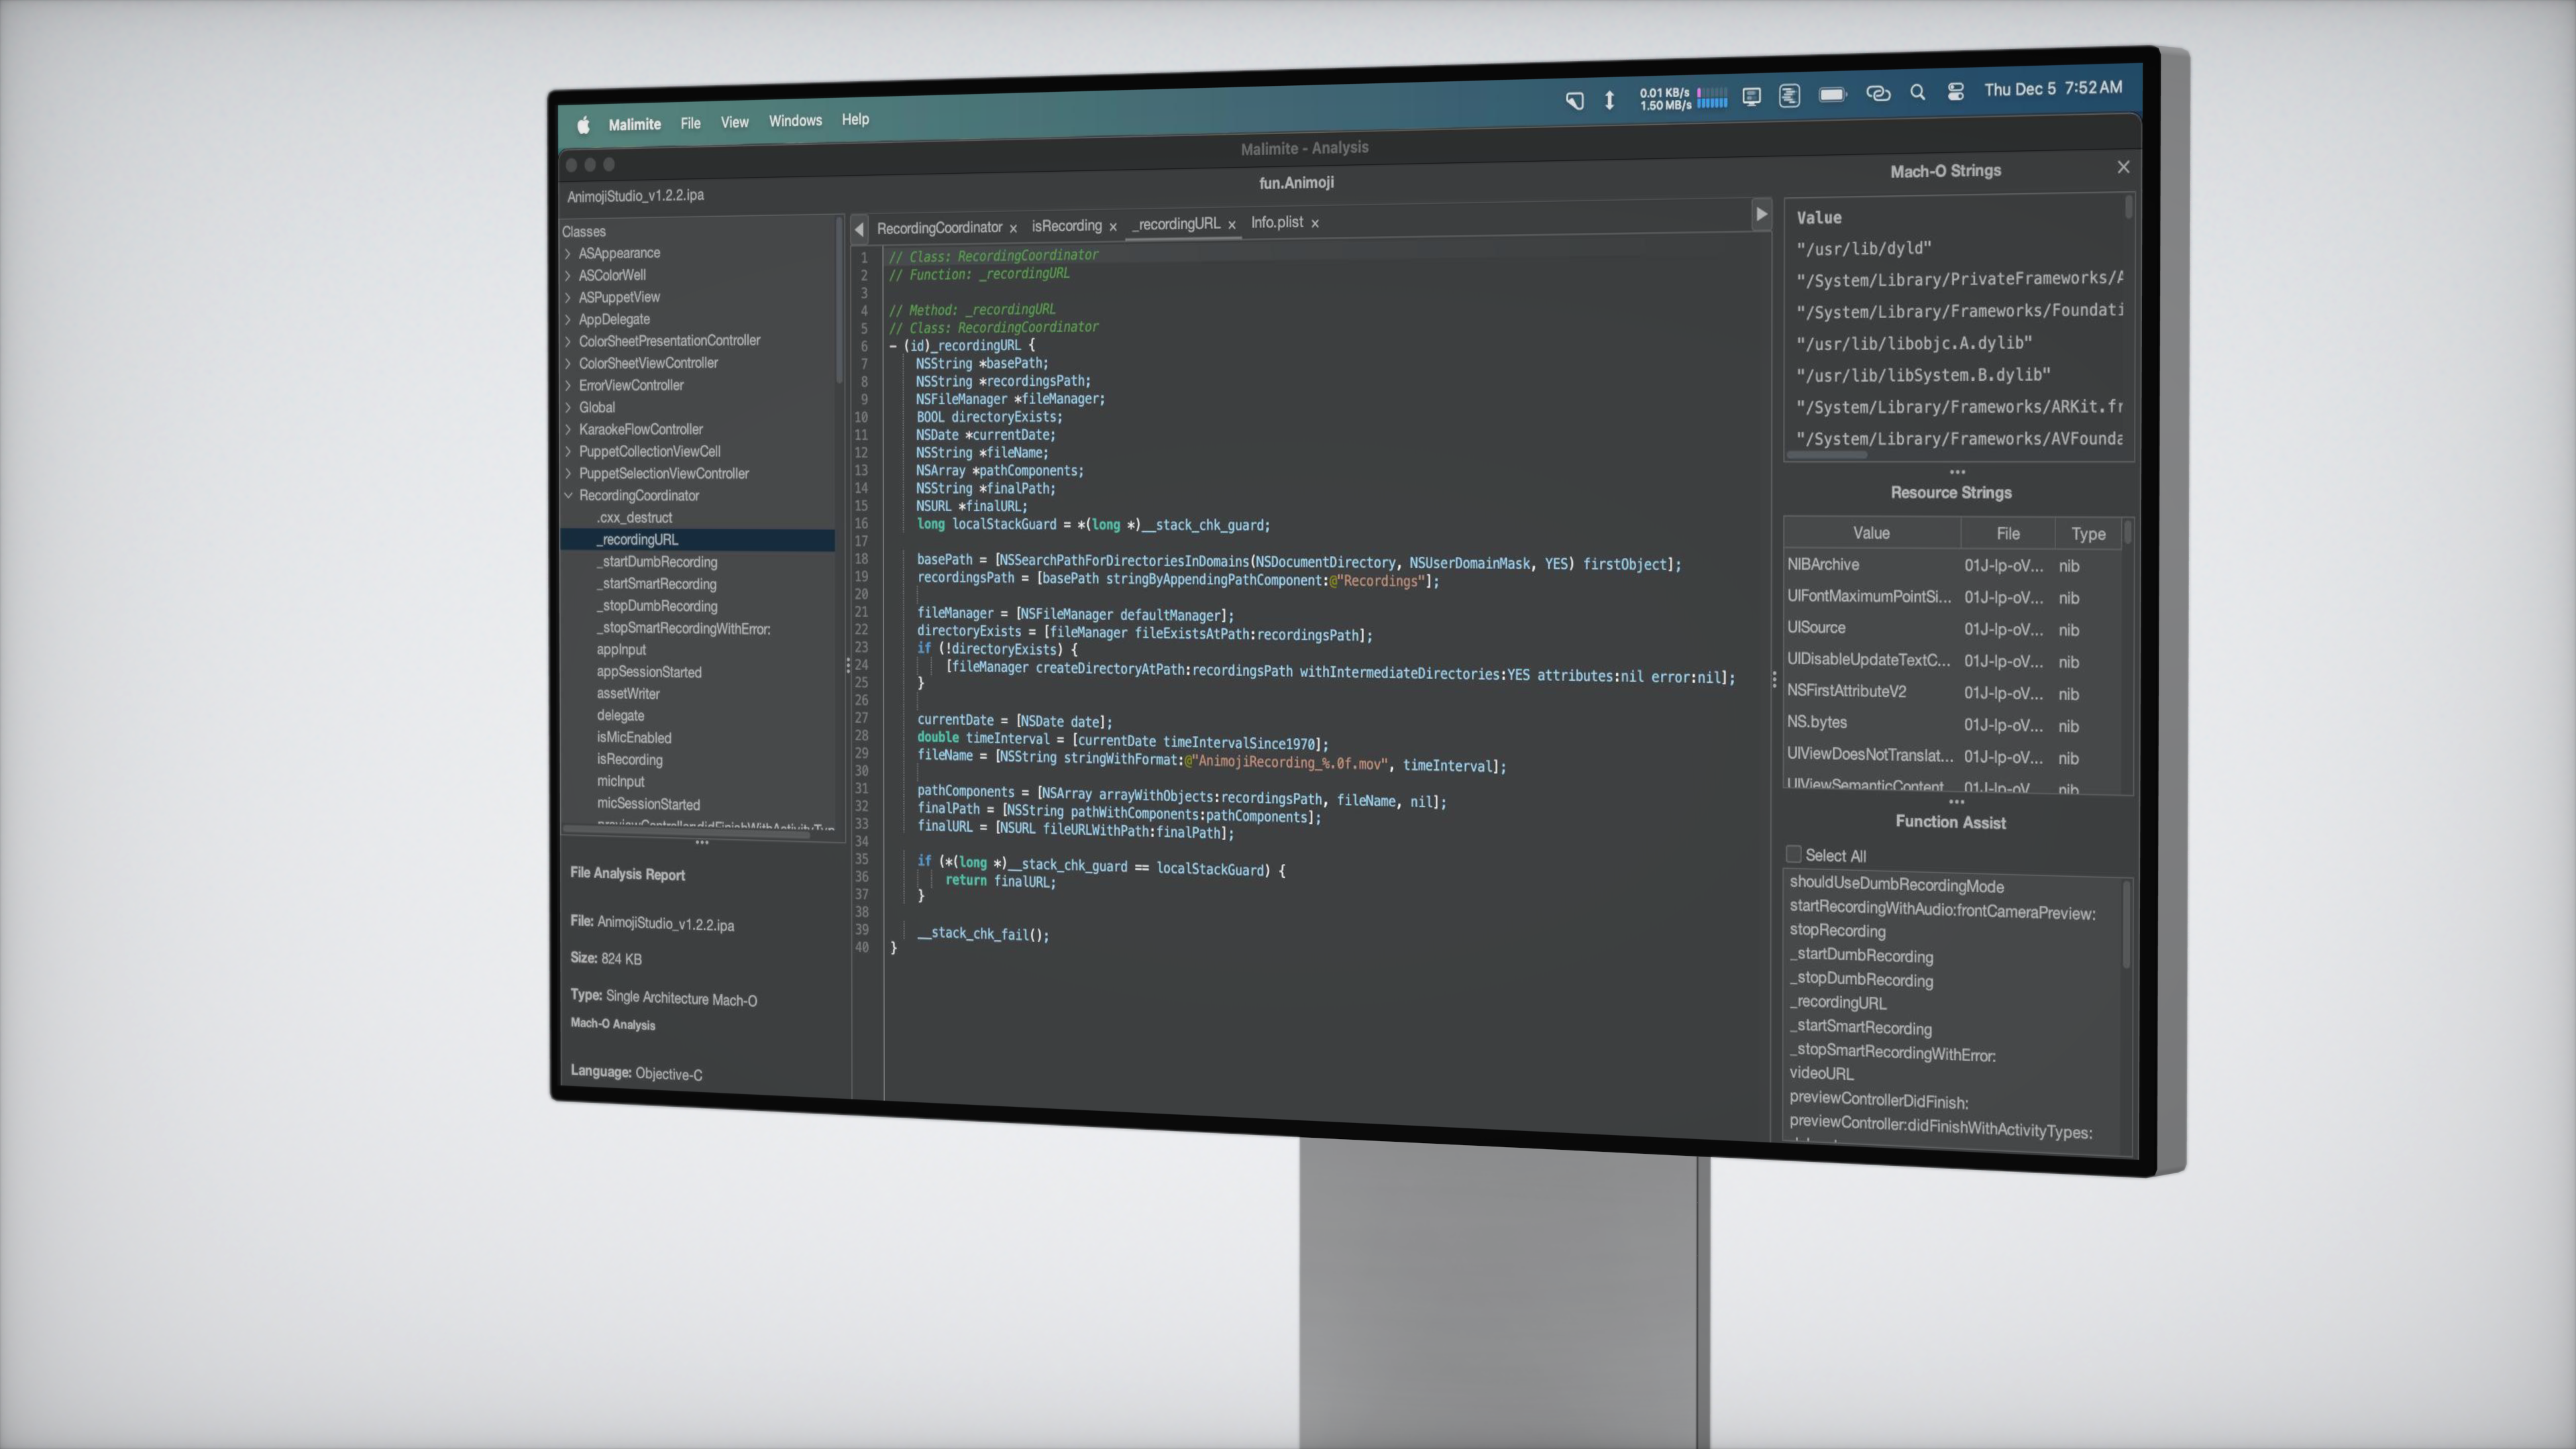Image resolution: width=2576 pixels, height=1449 pixels.
Task: Switch to the Info.plist tab
Action: 1277,222
